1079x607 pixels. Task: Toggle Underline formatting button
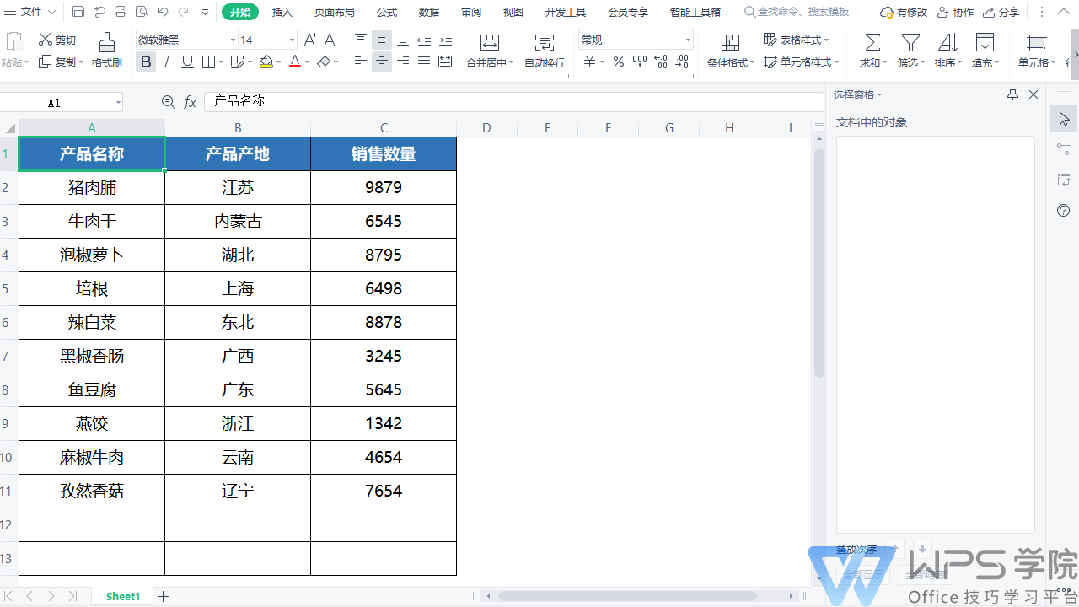click(187, 62)
